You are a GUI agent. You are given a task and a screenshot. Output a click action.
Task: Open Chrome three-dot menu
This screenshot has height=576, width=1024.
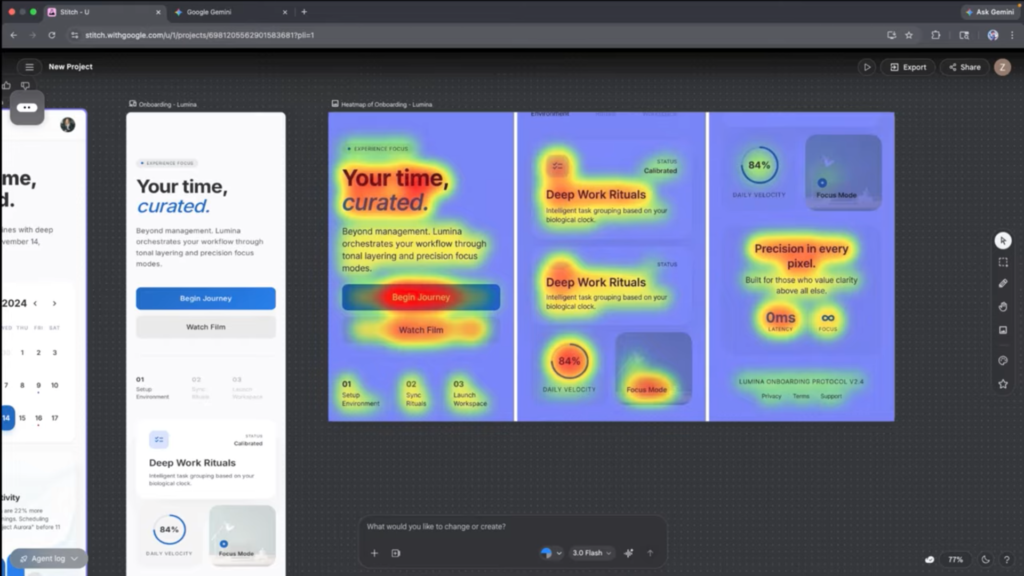coord(1012,35)
